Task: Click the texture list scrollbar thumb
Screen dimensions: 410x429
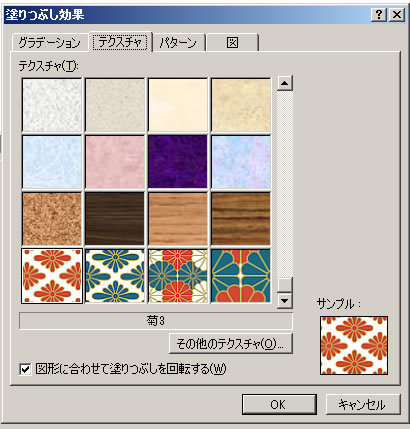Action: point(285,285)
